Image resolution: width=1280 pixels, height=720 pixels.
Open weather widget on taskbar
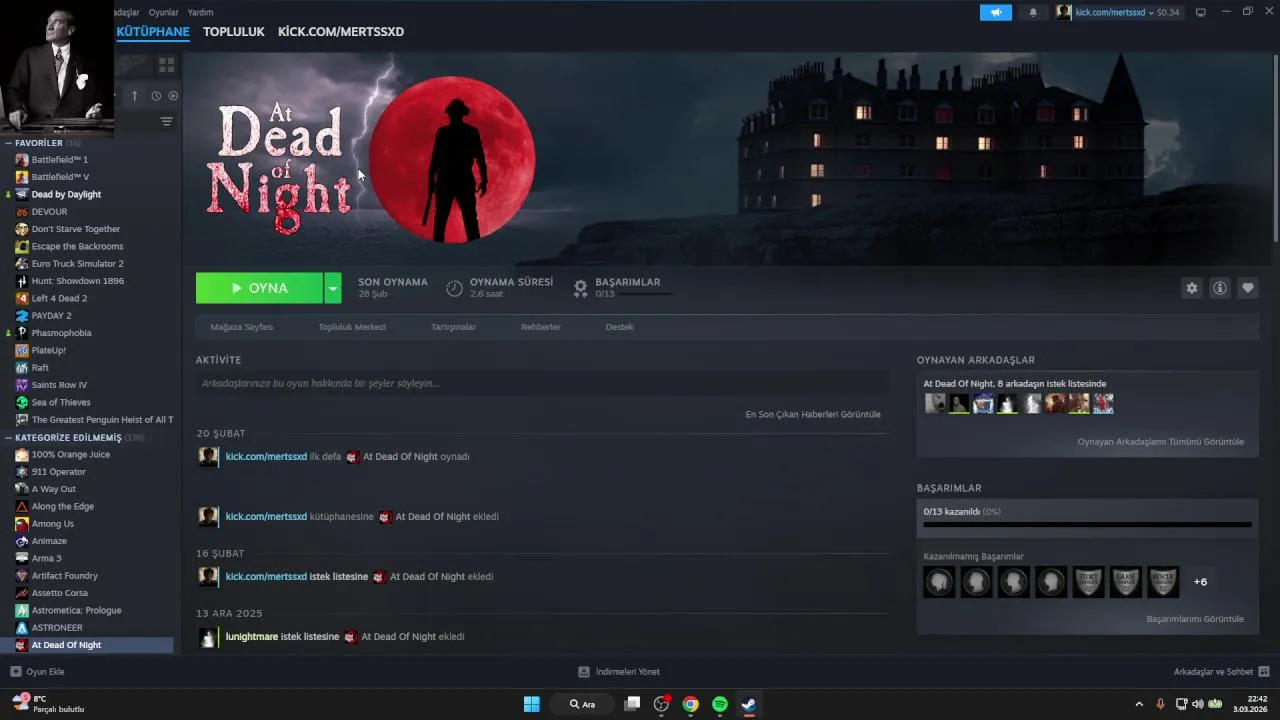click(48, 704)
